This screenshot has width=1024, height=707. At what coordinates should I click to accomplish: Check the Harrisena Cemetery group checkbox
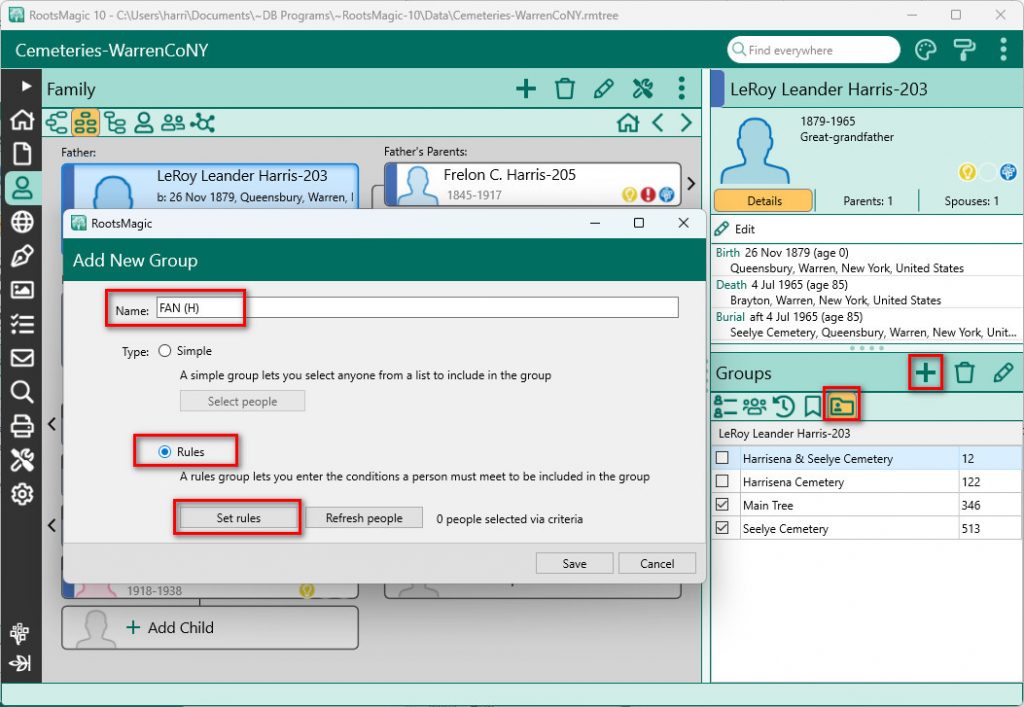pos(722,482)
